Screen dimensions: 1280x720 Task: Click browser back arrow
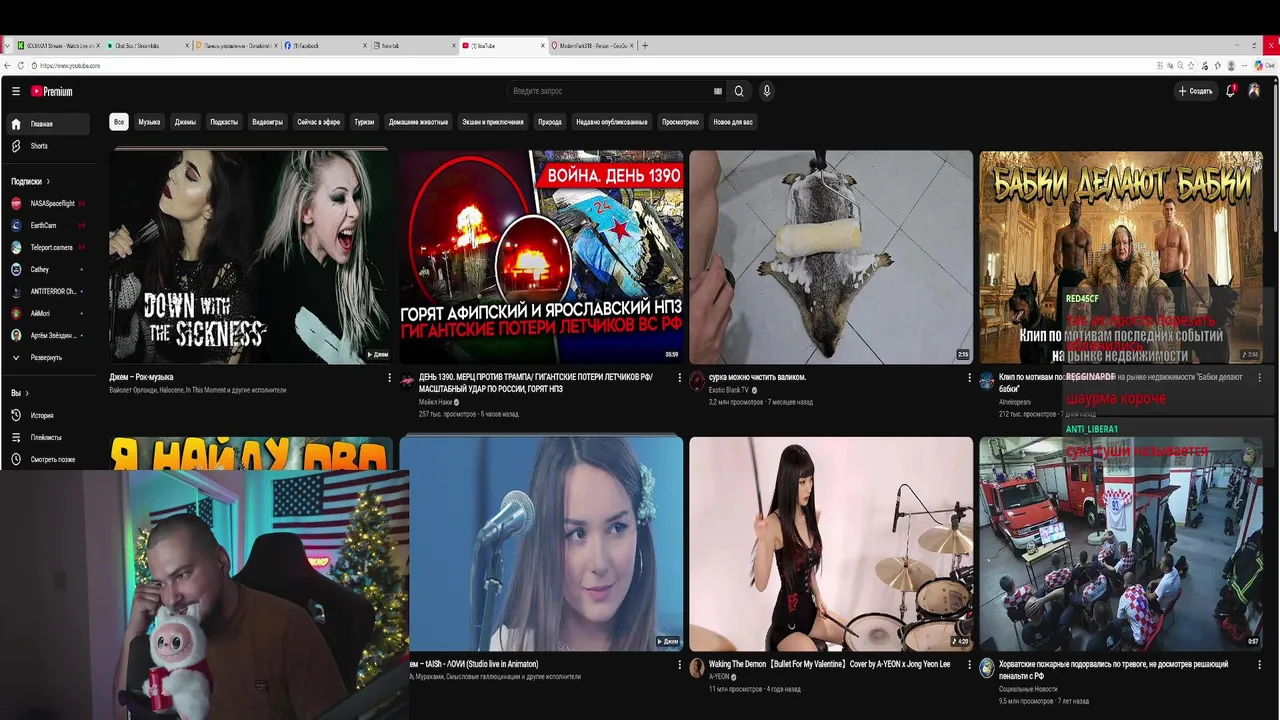click(7, 65)
